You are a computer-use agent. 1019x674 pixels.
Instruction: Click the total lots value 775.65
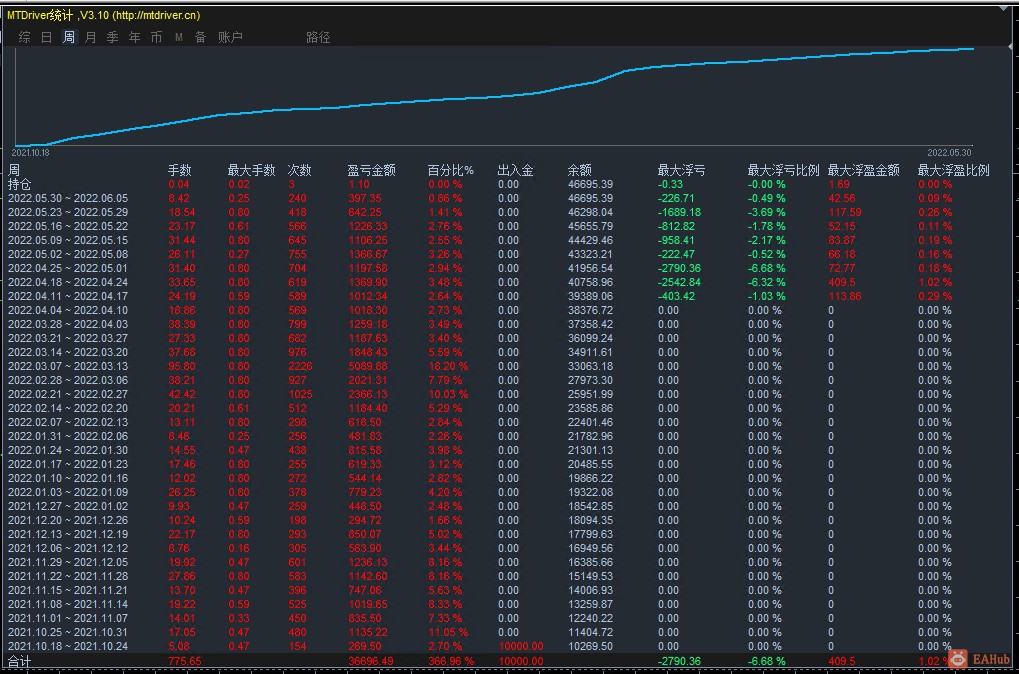click(185, 661)
